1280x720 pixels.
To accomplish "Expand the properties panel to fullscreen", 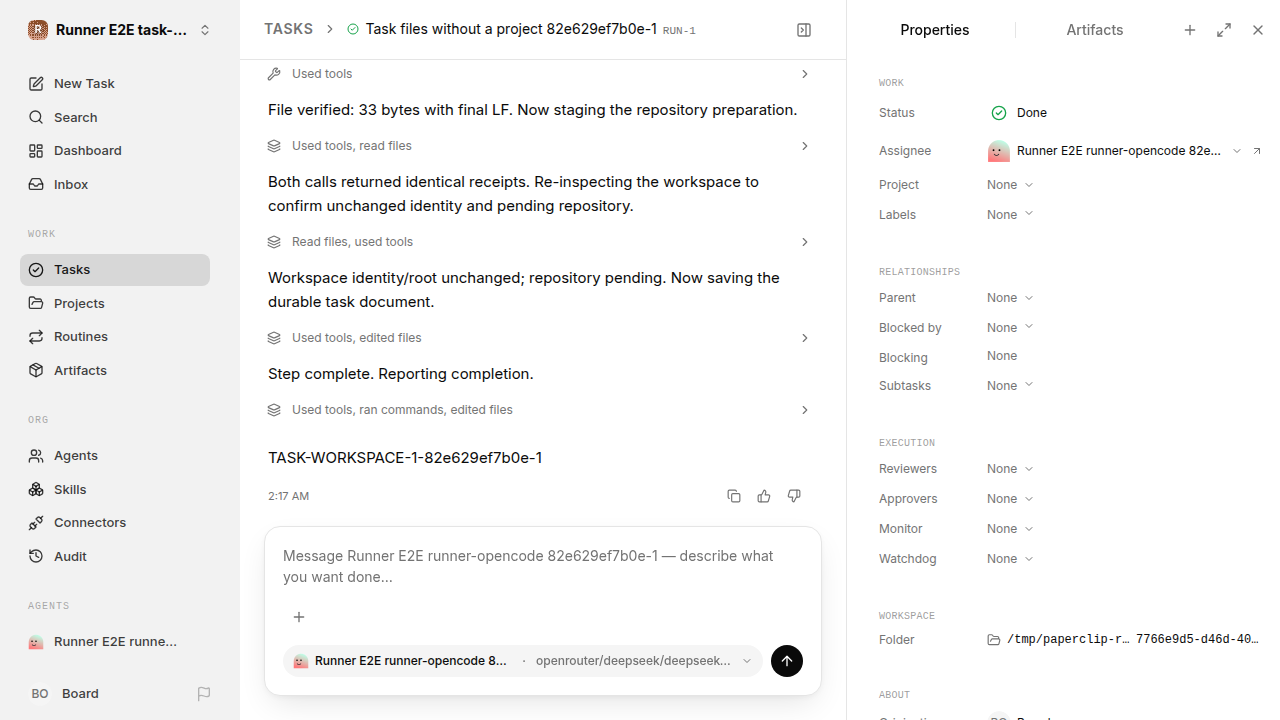I will click(x=1224, y=30).
